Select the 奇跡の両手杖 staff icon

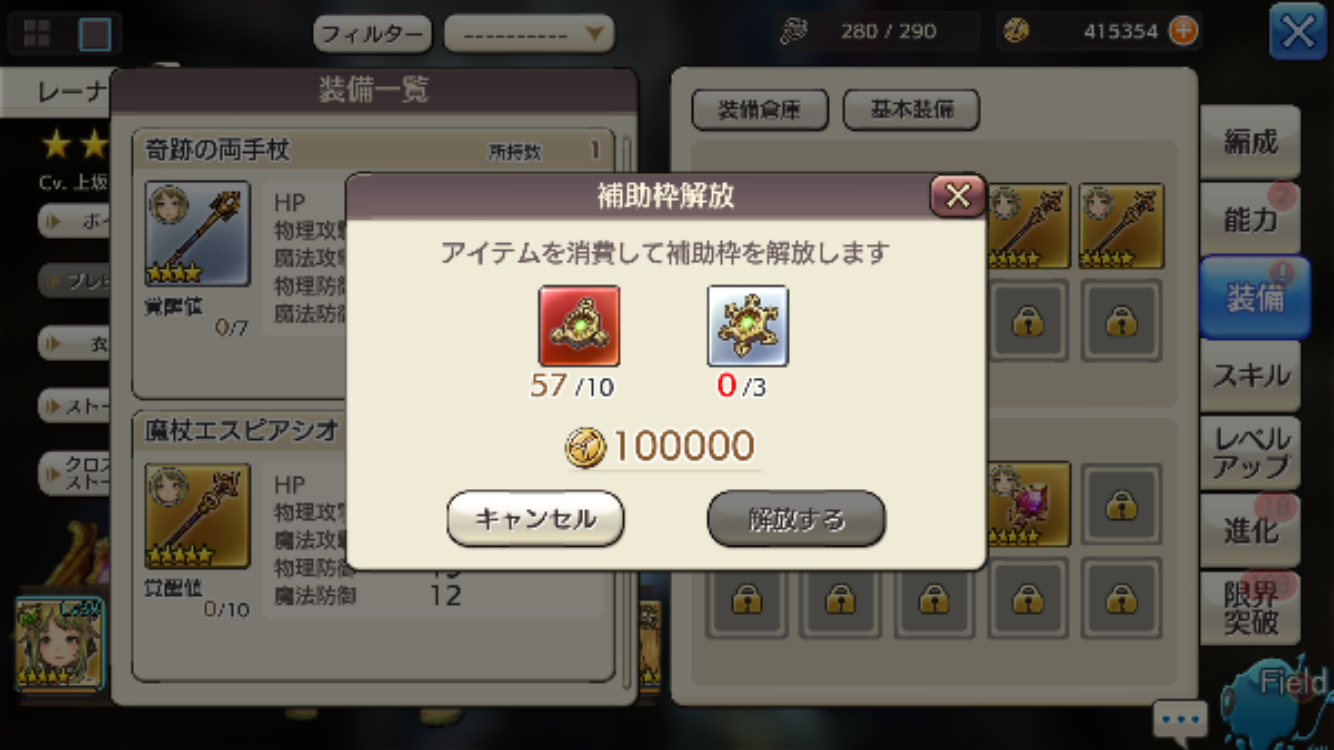coord(197,233)
